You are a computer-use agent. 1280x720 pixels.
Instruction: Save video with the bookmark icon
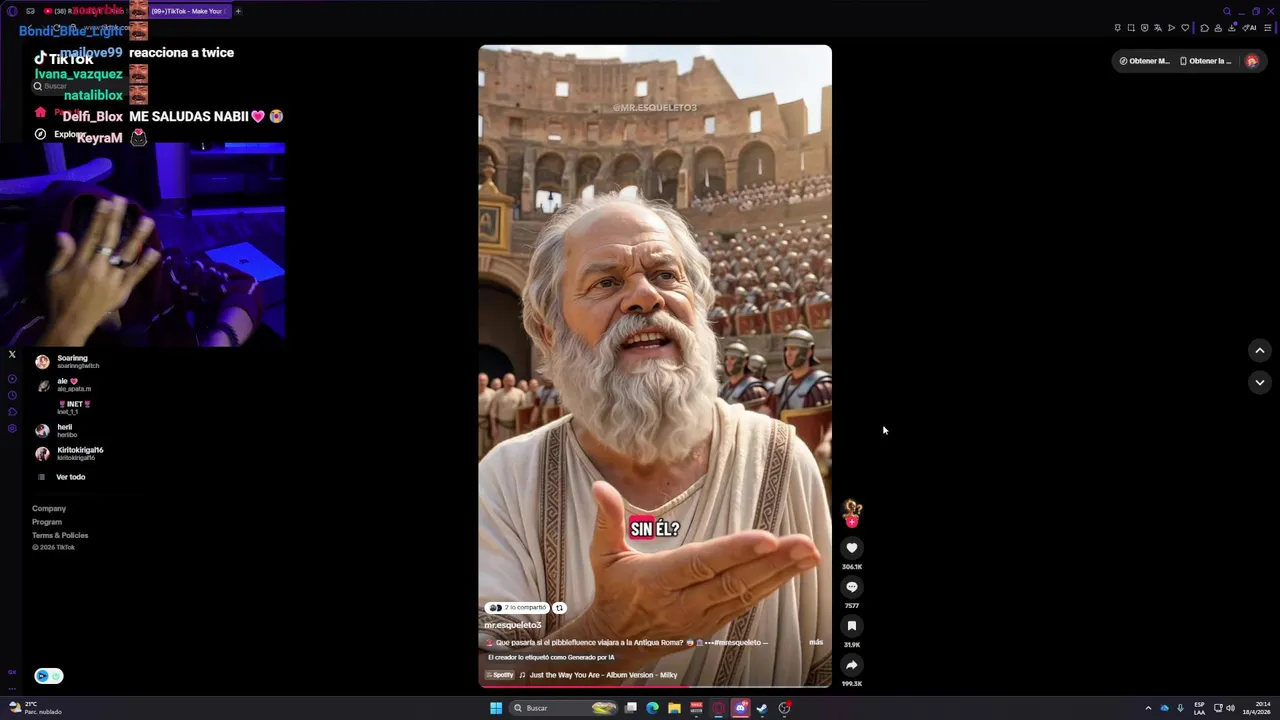pos(852,626)
